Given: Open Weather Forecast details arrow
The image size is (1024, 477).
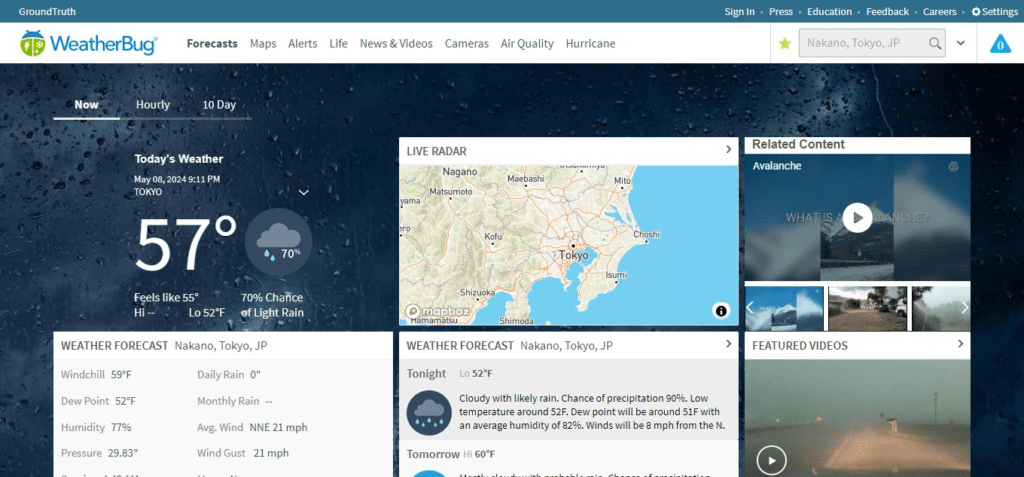Looking at the screenshot, I should tap(728, 344).
